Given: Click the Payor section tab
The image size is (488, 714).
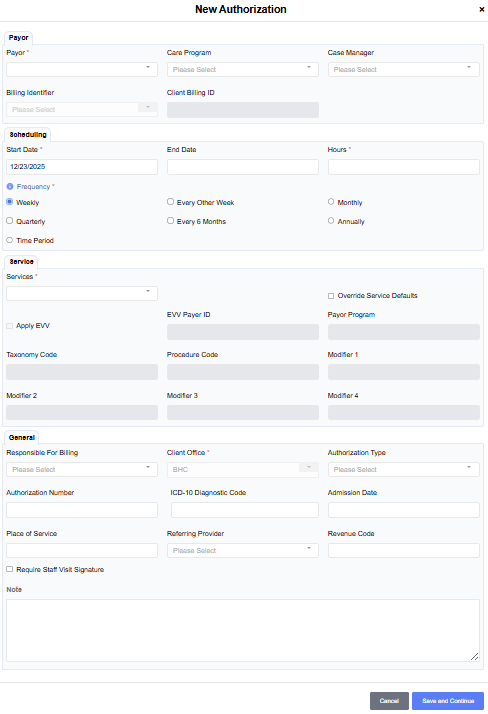Looking at the screenshot, I should tap(18, 38).
